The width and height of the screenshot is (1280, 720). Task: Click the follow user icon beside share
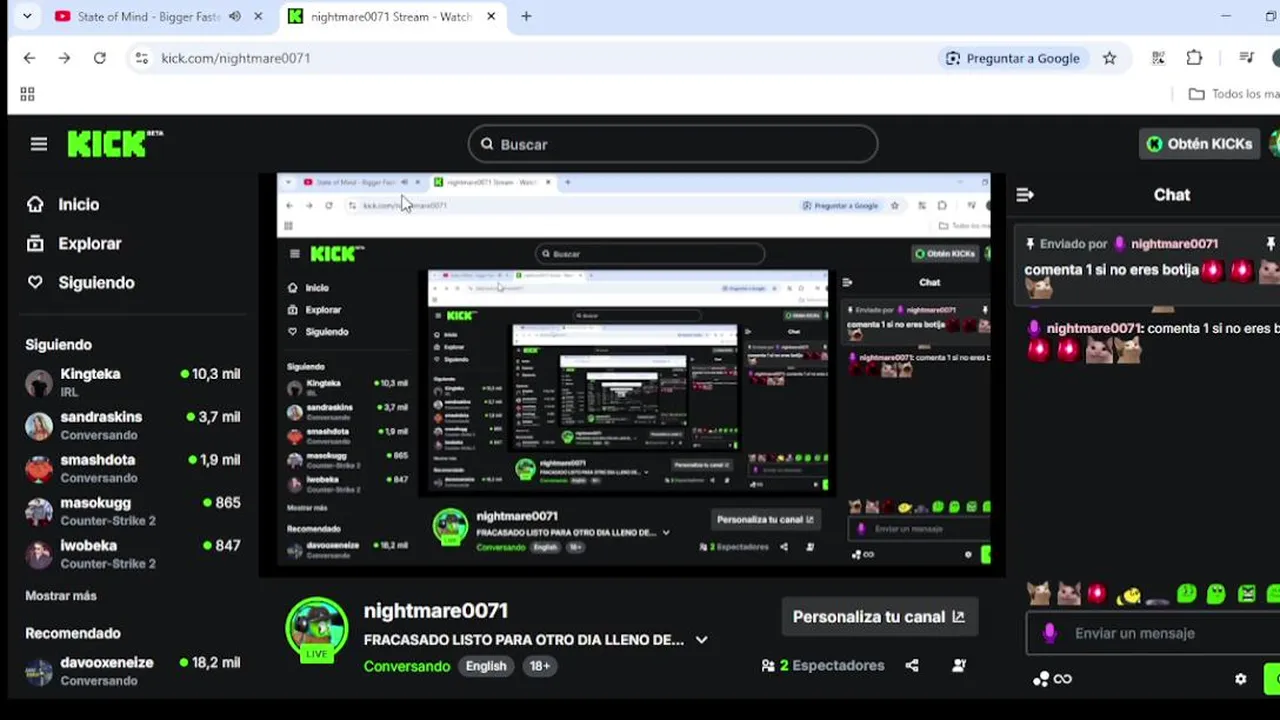(959, 665)
